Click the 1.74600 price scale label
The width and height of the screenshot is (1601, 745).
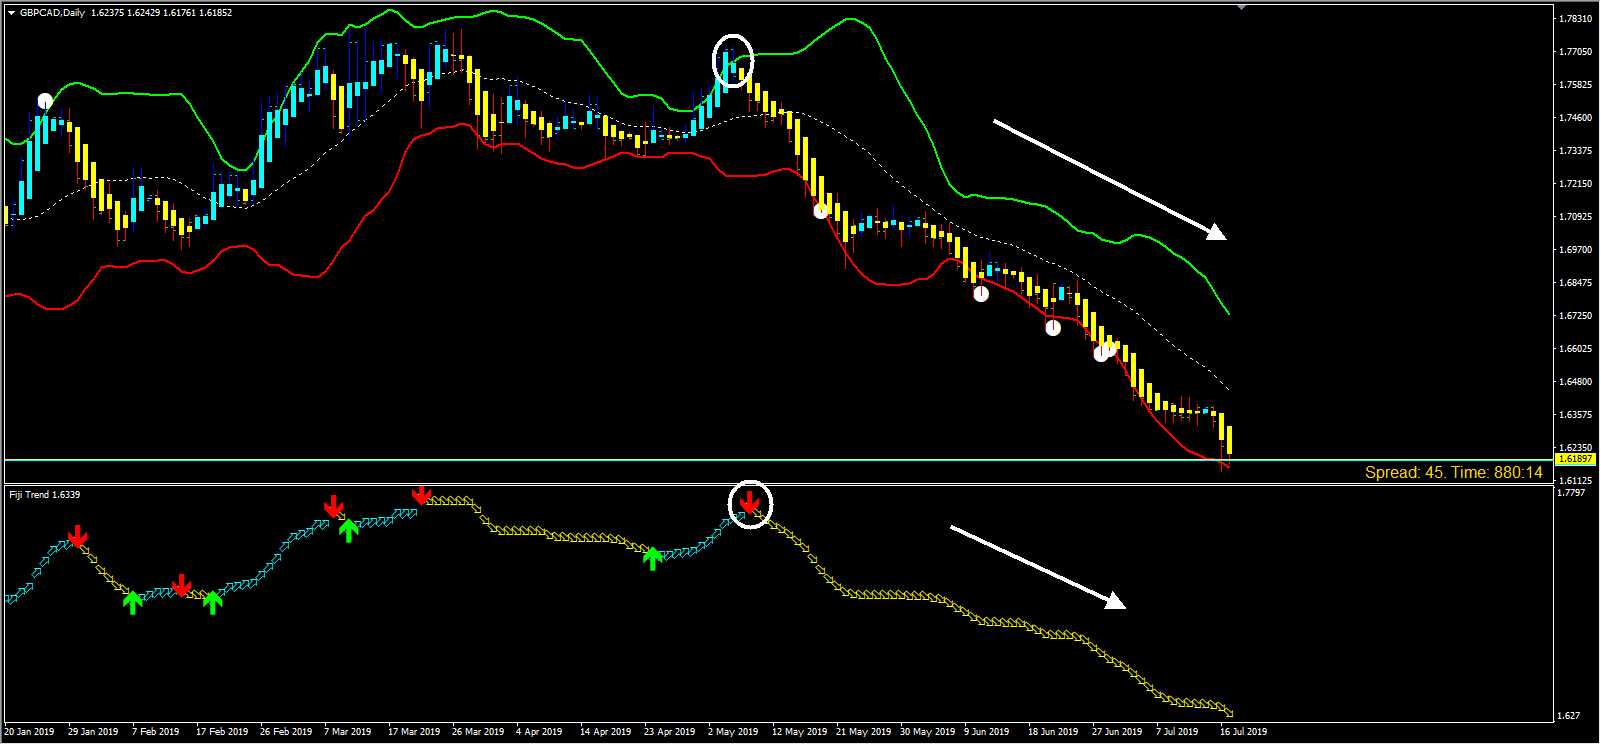coord(1576,118)
